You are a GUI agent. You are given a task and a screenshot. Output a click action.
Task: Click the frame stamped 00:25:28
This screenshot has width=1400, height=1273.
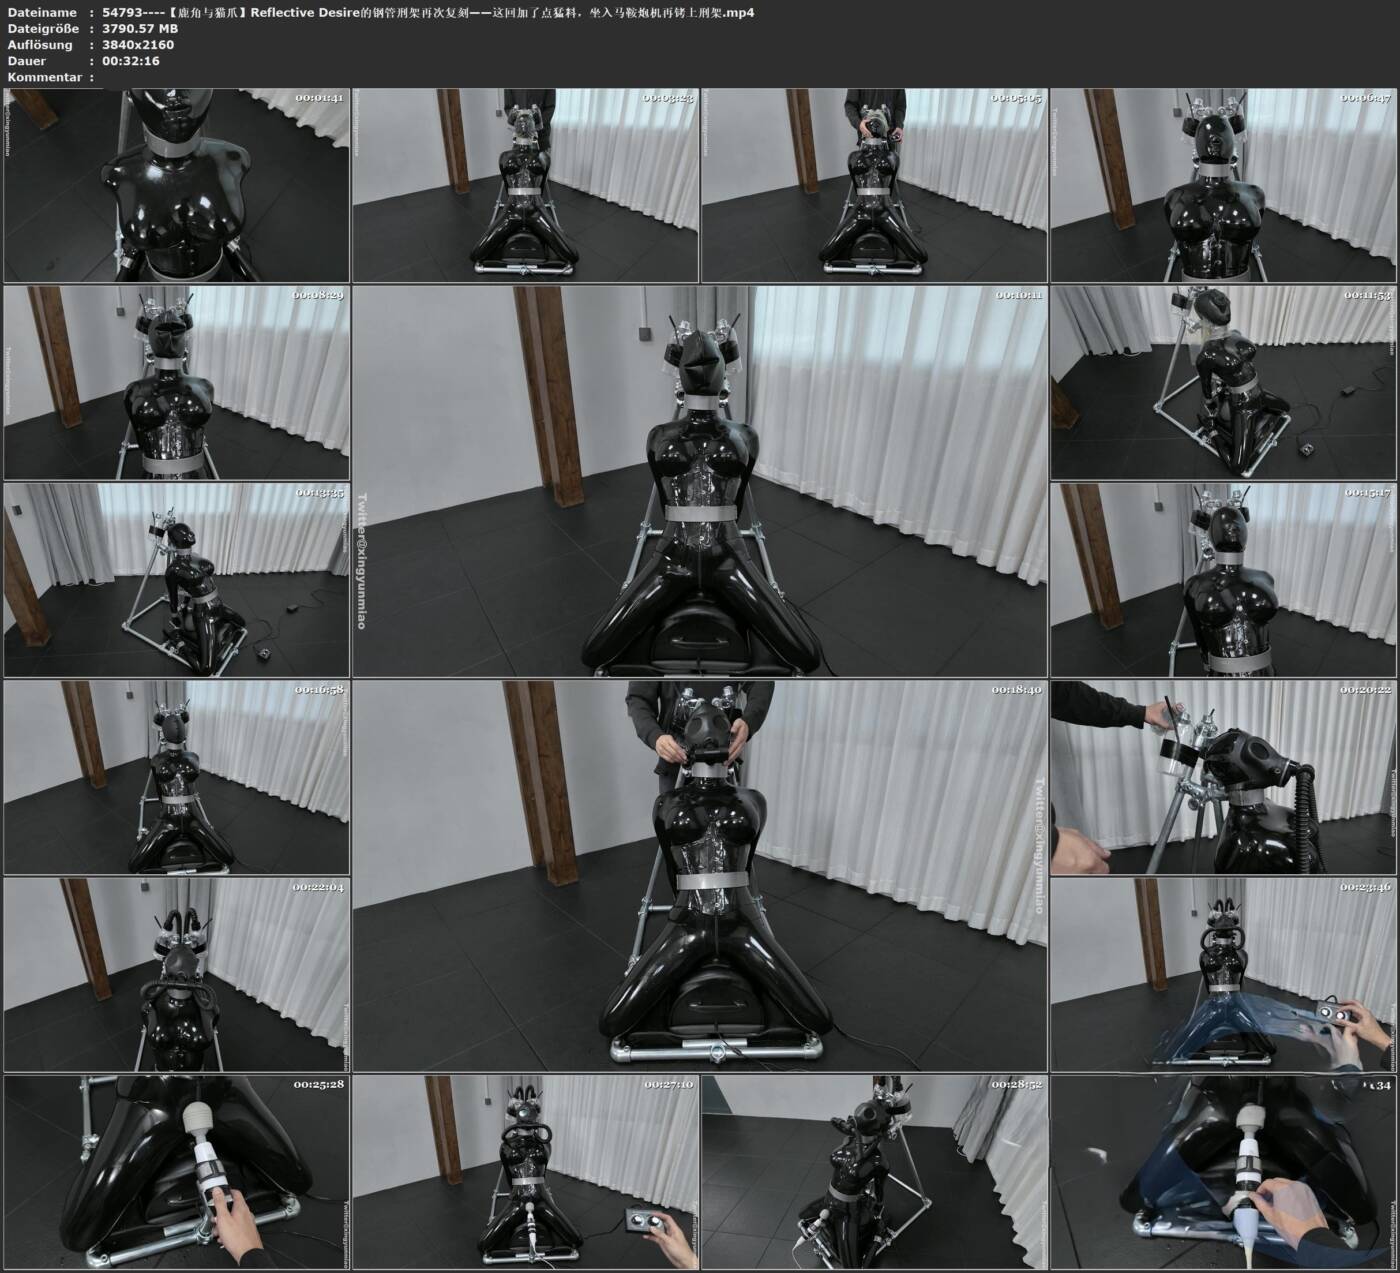[177, 1172]
